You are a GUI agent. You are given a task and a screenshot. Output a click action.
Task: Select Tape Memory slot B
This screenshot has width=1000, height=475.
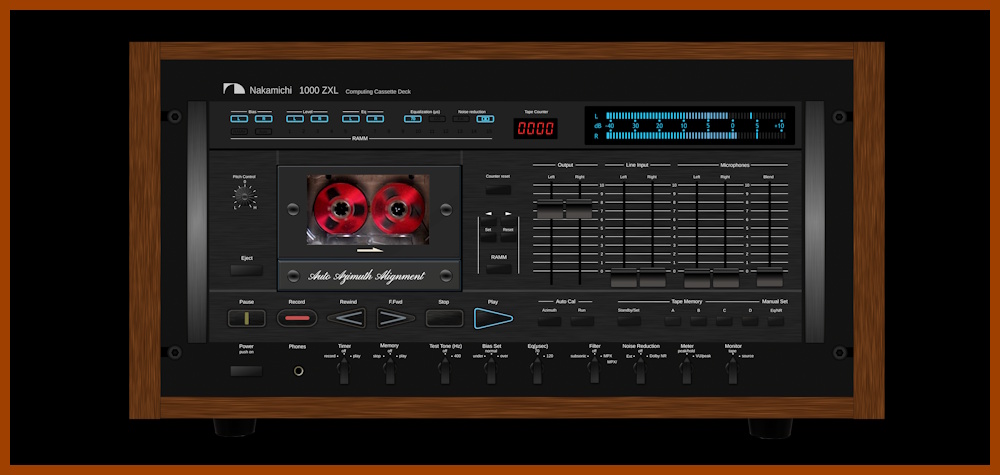[698, 321]
